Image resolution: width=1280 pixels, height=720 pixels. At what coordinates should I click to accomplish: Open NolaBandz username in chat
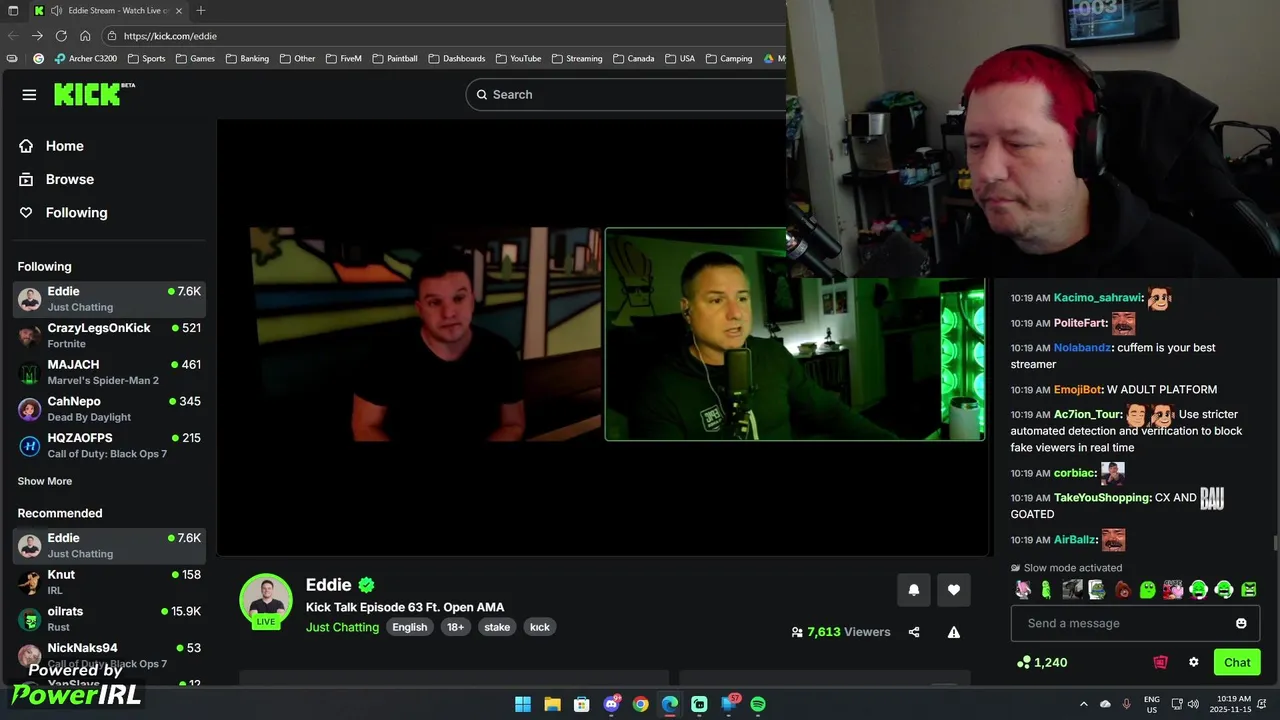(x=1082, y=348)
